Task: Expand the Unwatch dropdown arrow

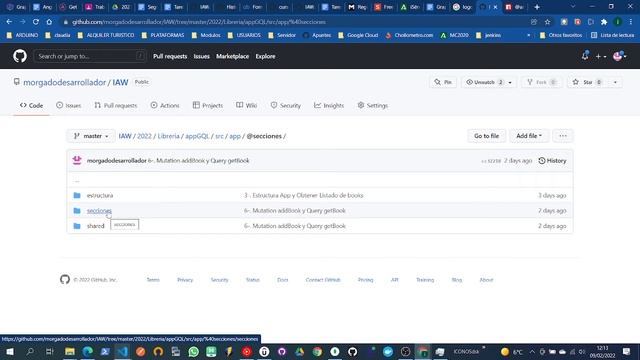Action: (x=510, y=82)
